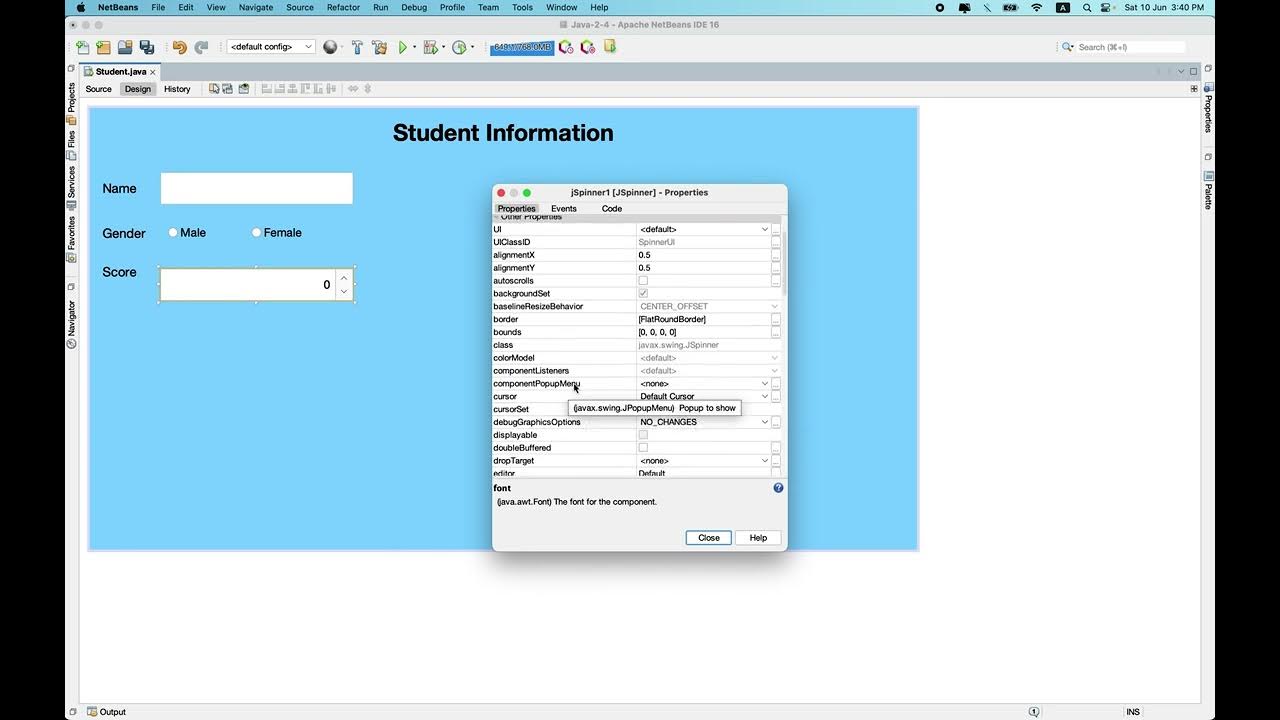Toggle the doubleBuffered checkbox
The height and width of the screenshot is (720, 1280).
pos(643,448)
